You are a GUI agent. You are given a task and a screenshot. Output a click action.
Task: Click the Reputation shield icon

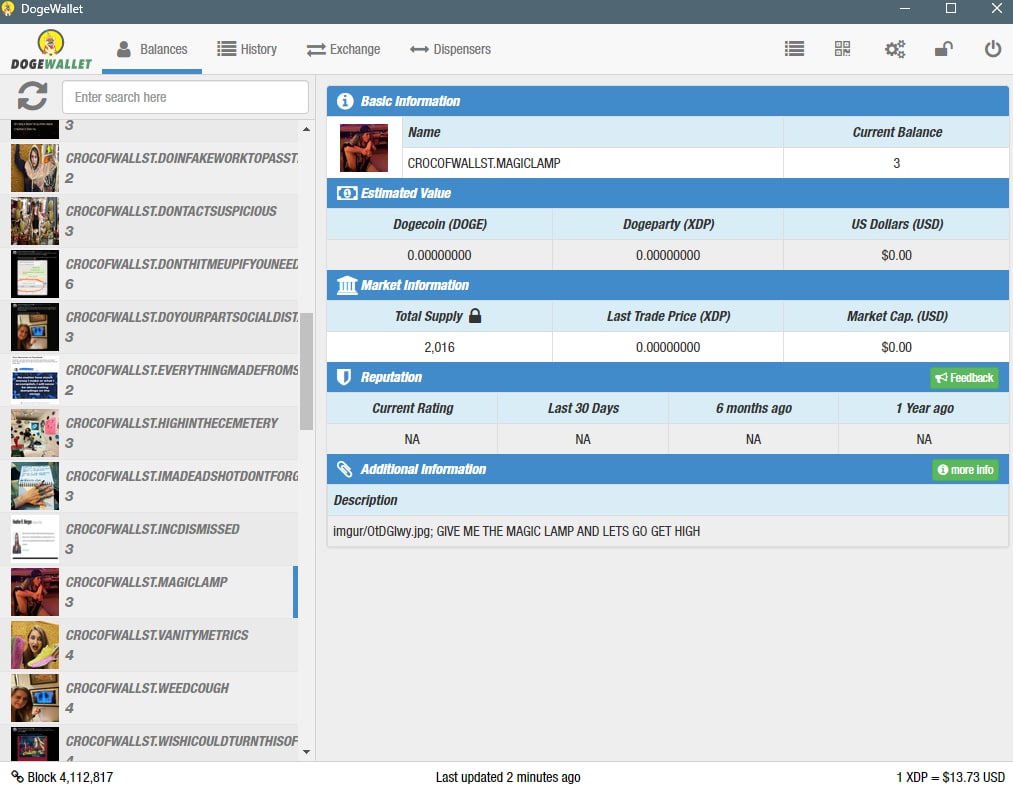click(x=344, y=377)
